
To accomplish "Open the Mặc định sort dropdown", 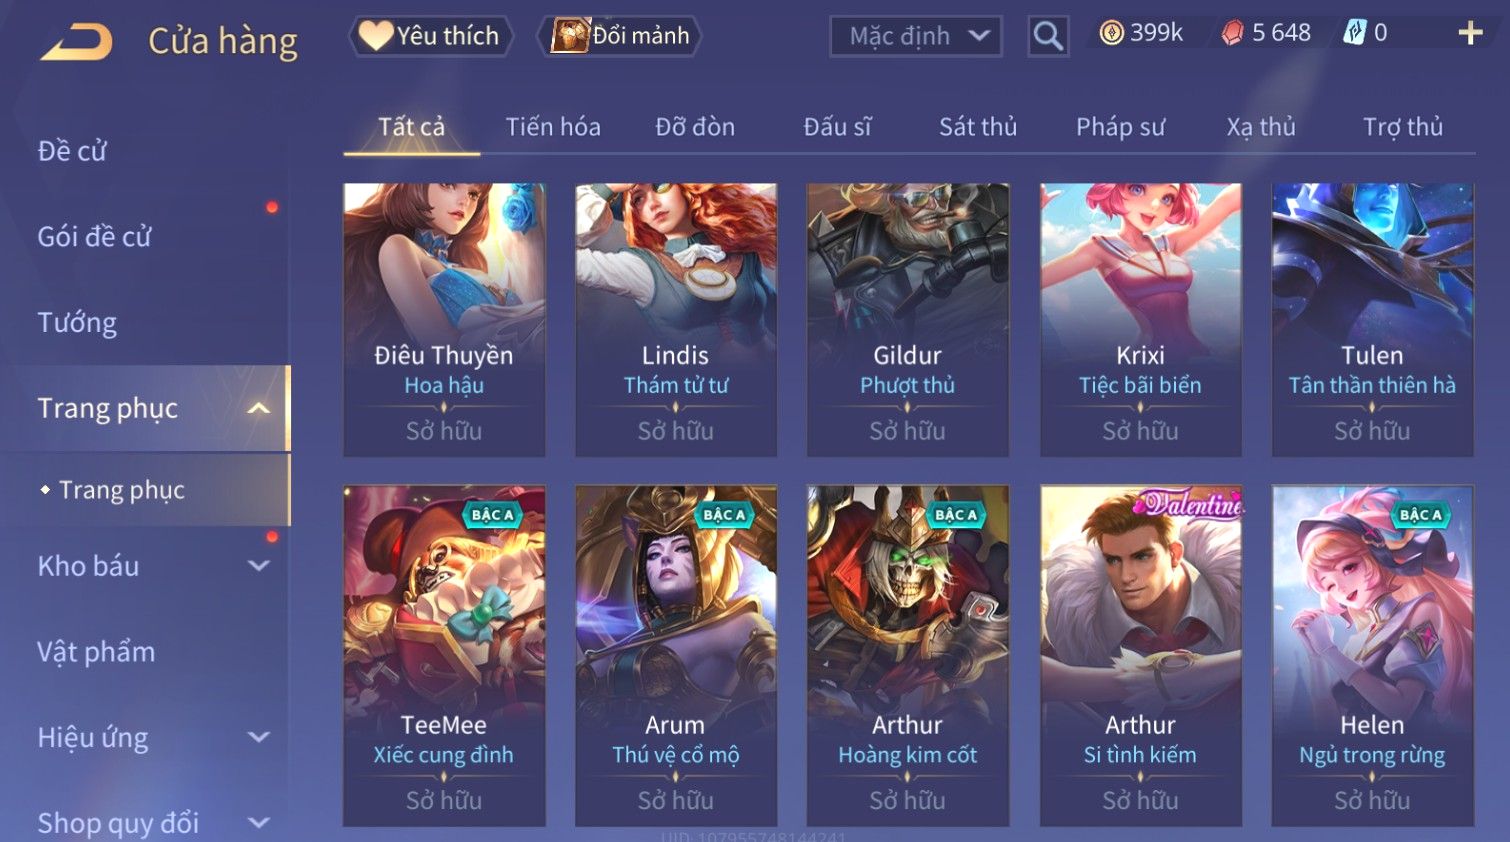I will [x=915, y=36].
